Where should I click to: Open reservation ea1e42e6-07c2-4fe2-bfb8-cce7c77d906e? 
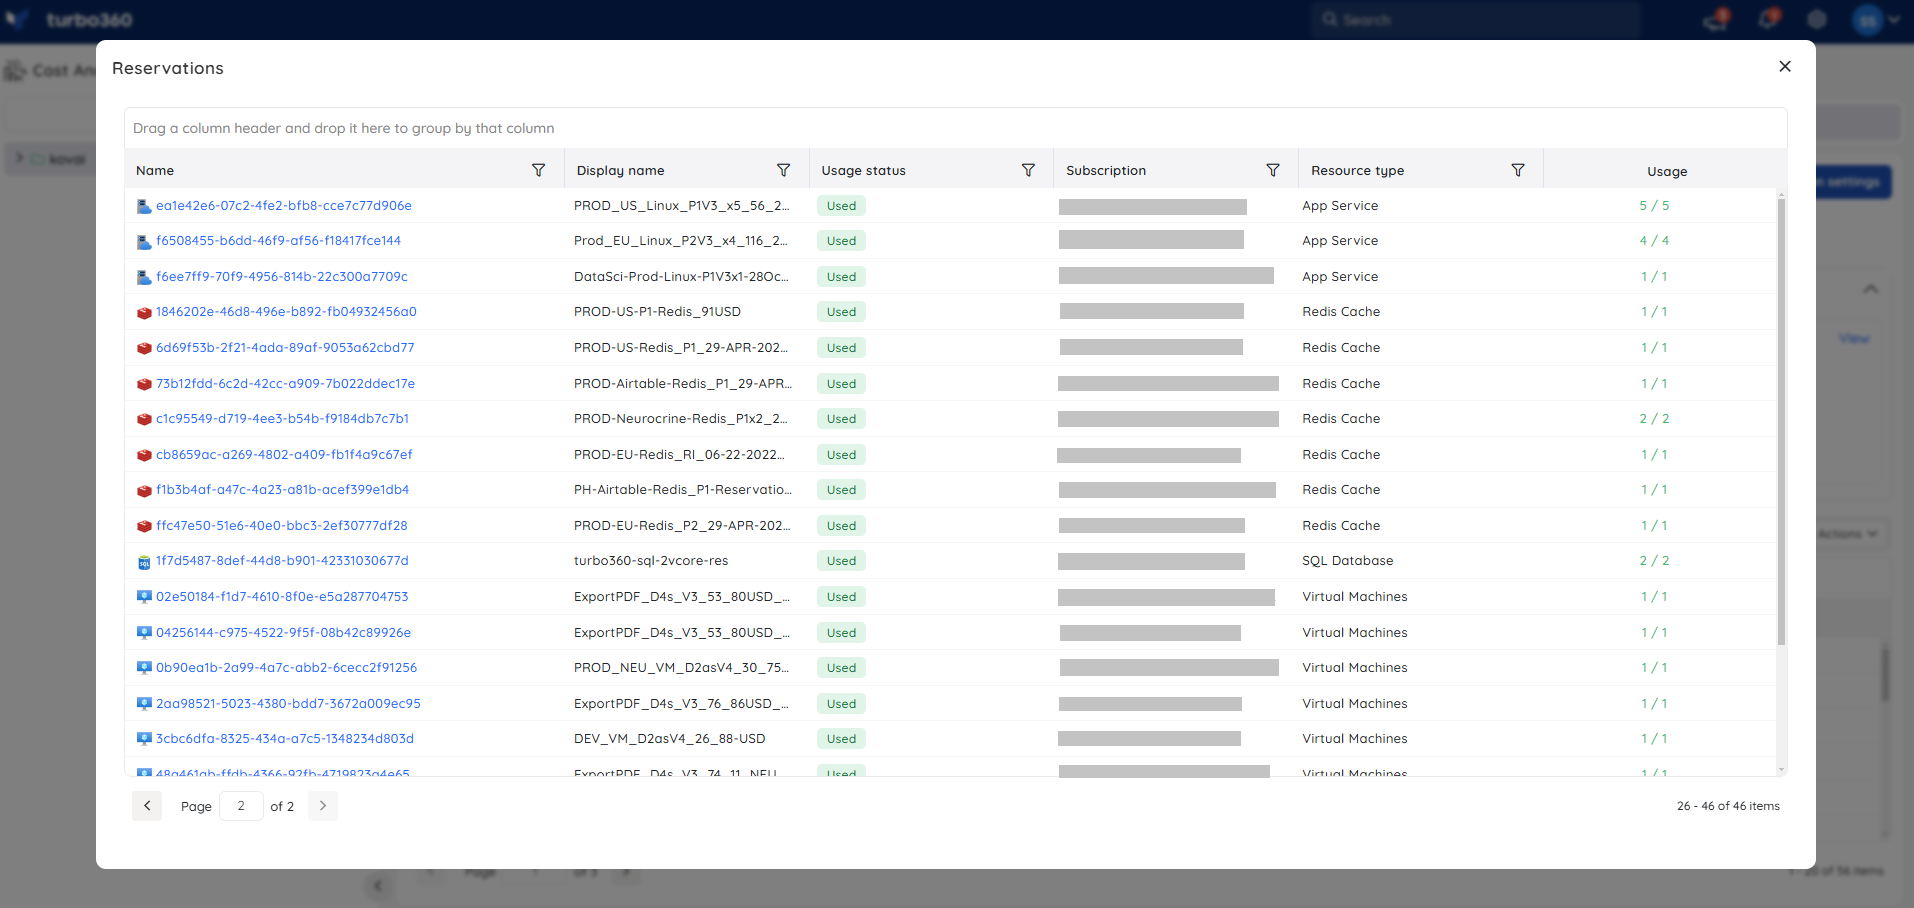pyautogui.click(x=284, y=206)
